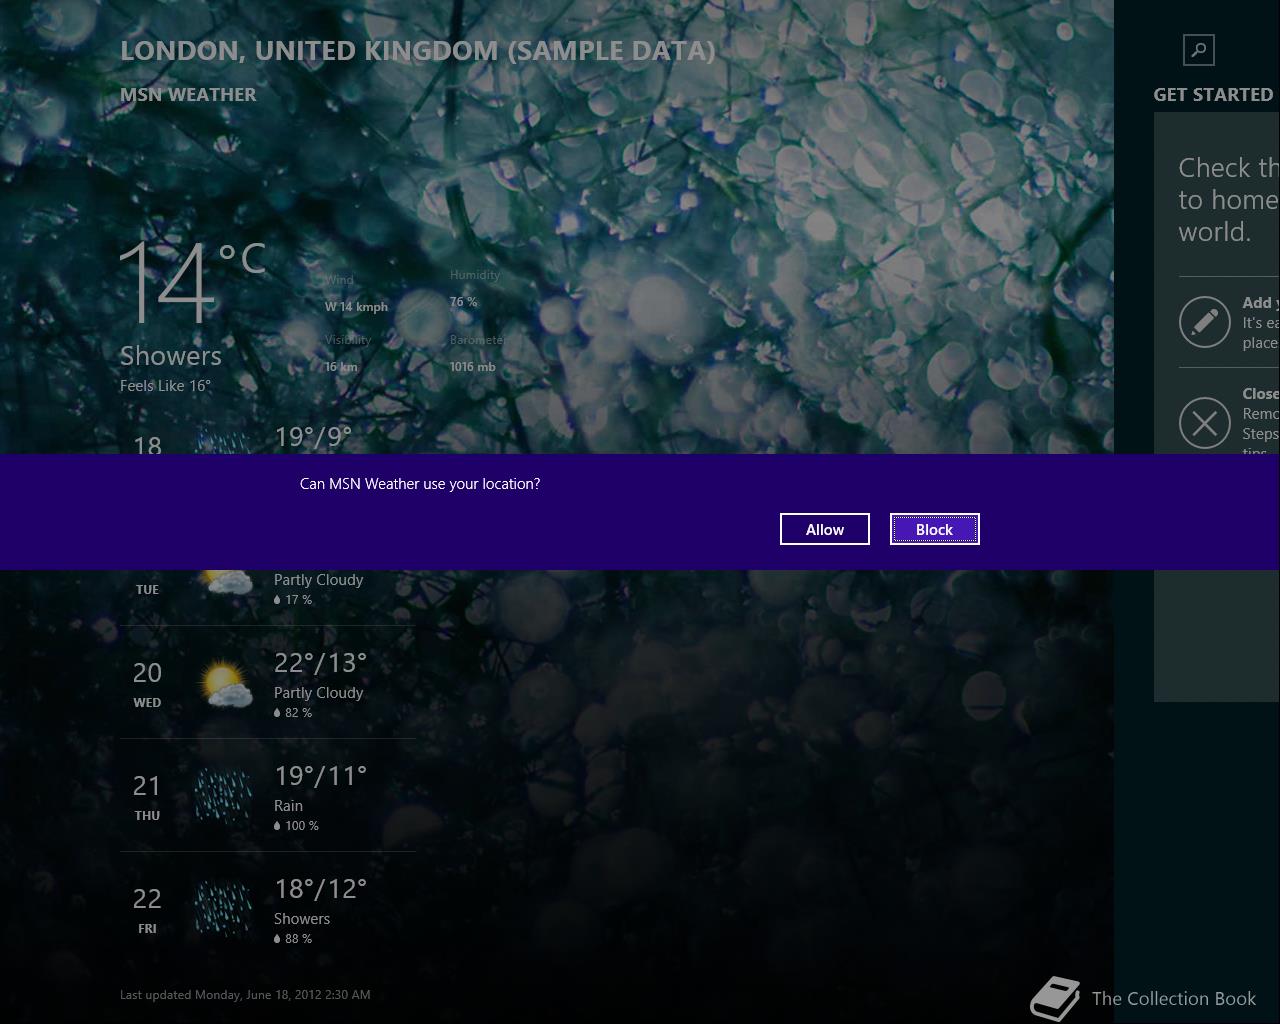Screen dimensions: 1280x1024
Task: Allow MSN Weather to use location
Action: click(x=825, y=529)
